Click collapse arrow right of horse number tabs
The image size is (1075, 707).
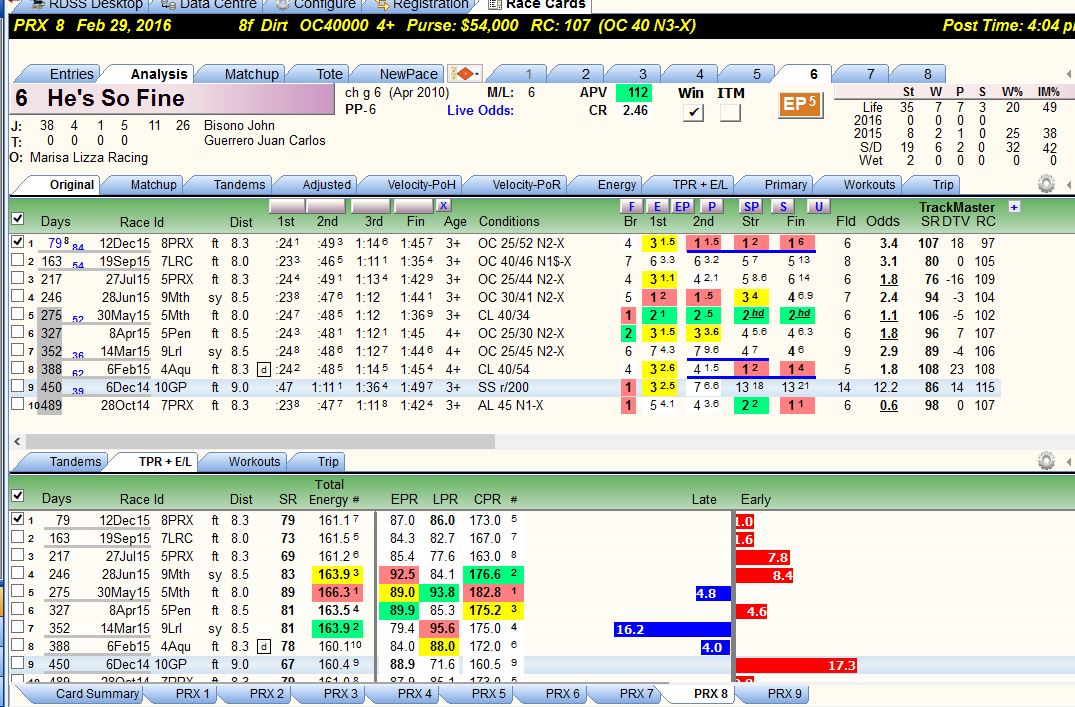tap(1069, 73)
